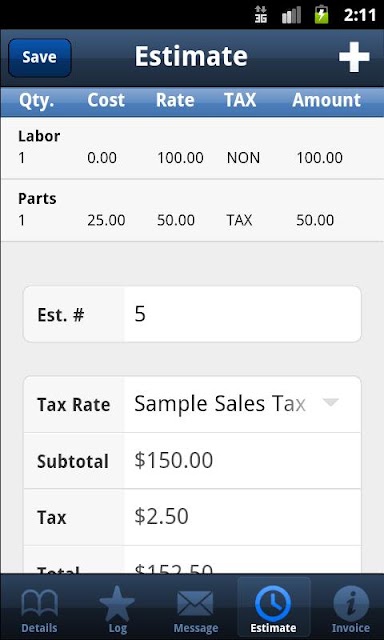Image resolution: width=384 pixels, height=640 pixels.
Task: Expand the Tax Rate dropdown arrow
Action: pyautogui.click(x=331, y=403)
